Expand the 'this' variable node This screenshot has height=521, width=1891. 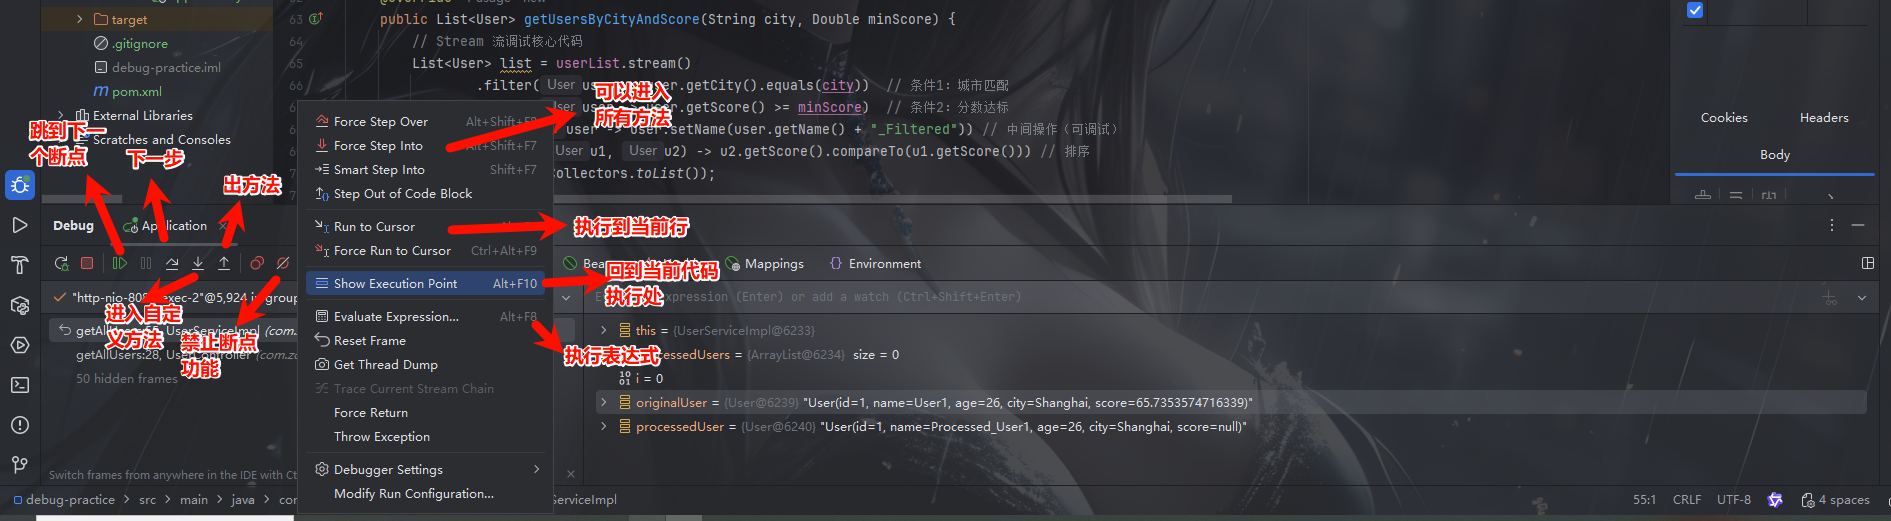click(603, 330)
